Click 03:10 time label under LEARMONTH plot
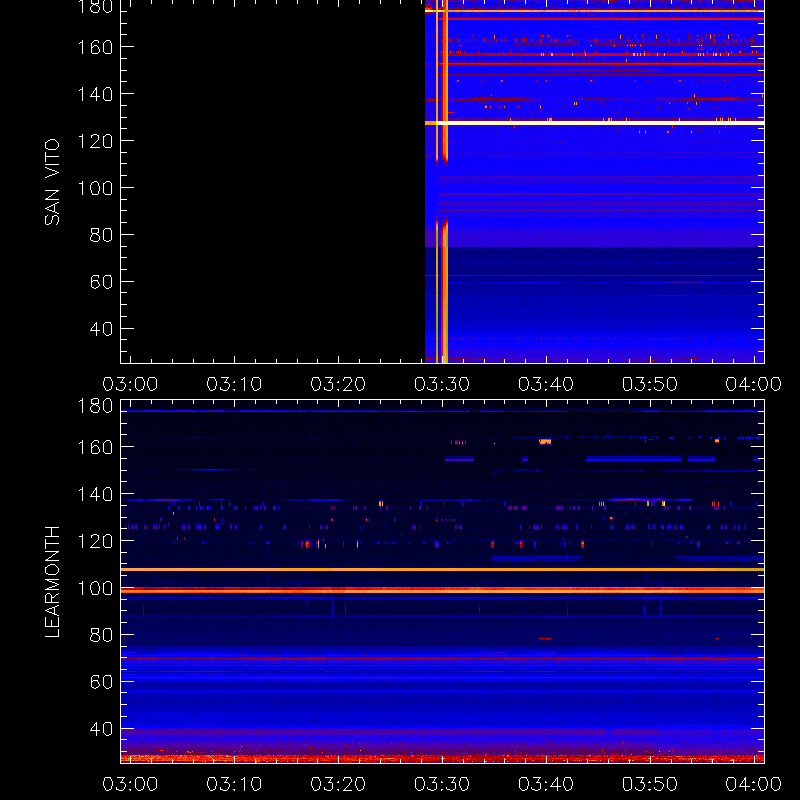 pos(234,784)
